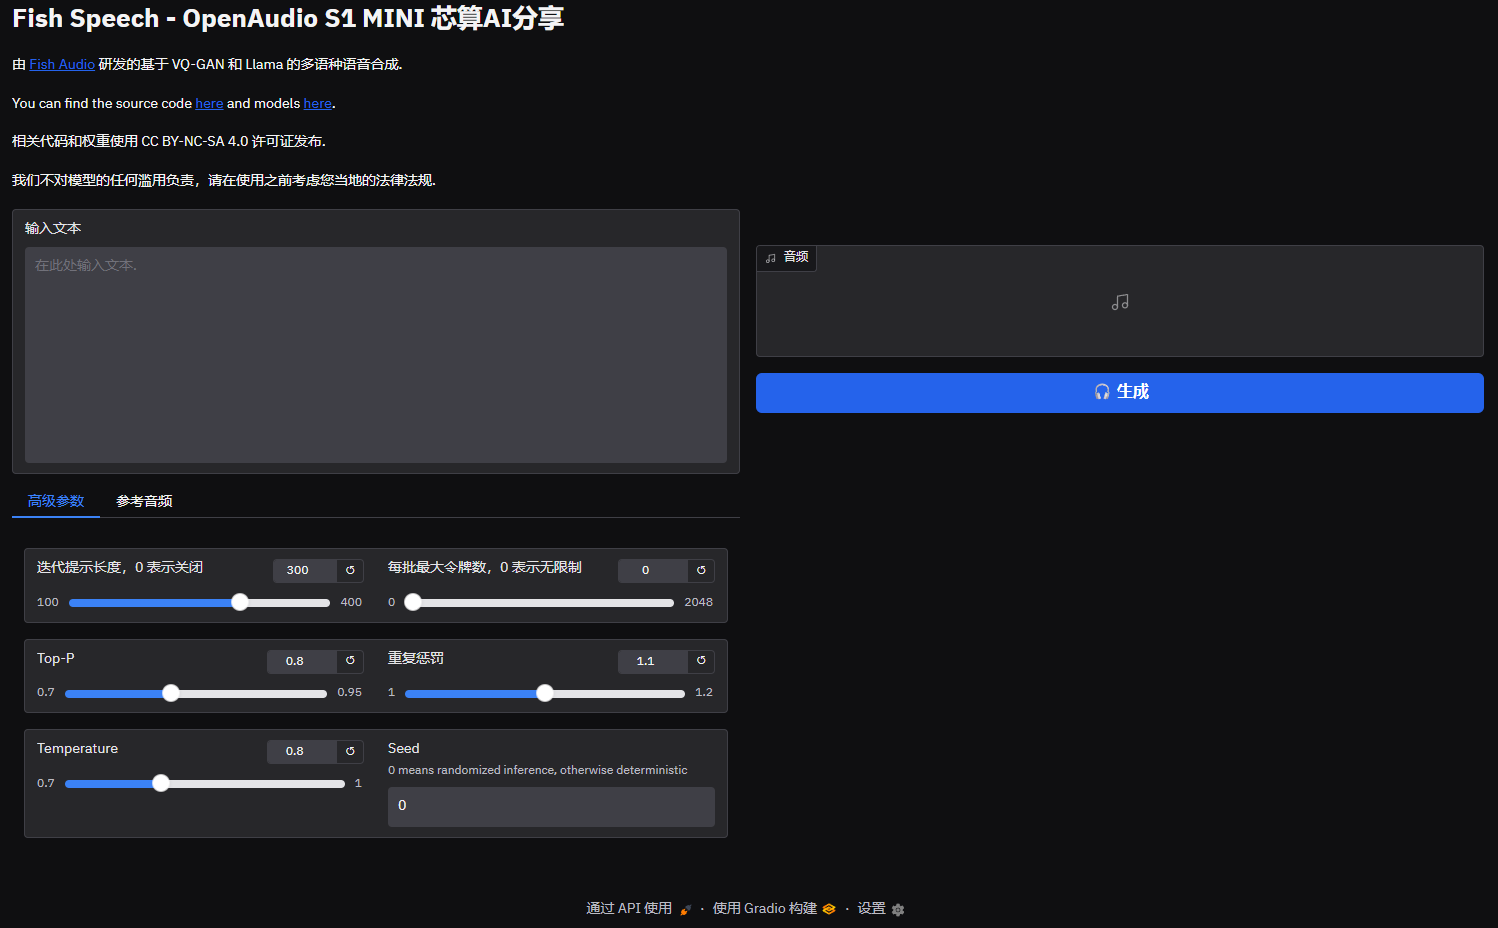This screenshot has width=1498, height=928.
Task: Click the settings gear icon in footer
Action: tap(898, 910)
